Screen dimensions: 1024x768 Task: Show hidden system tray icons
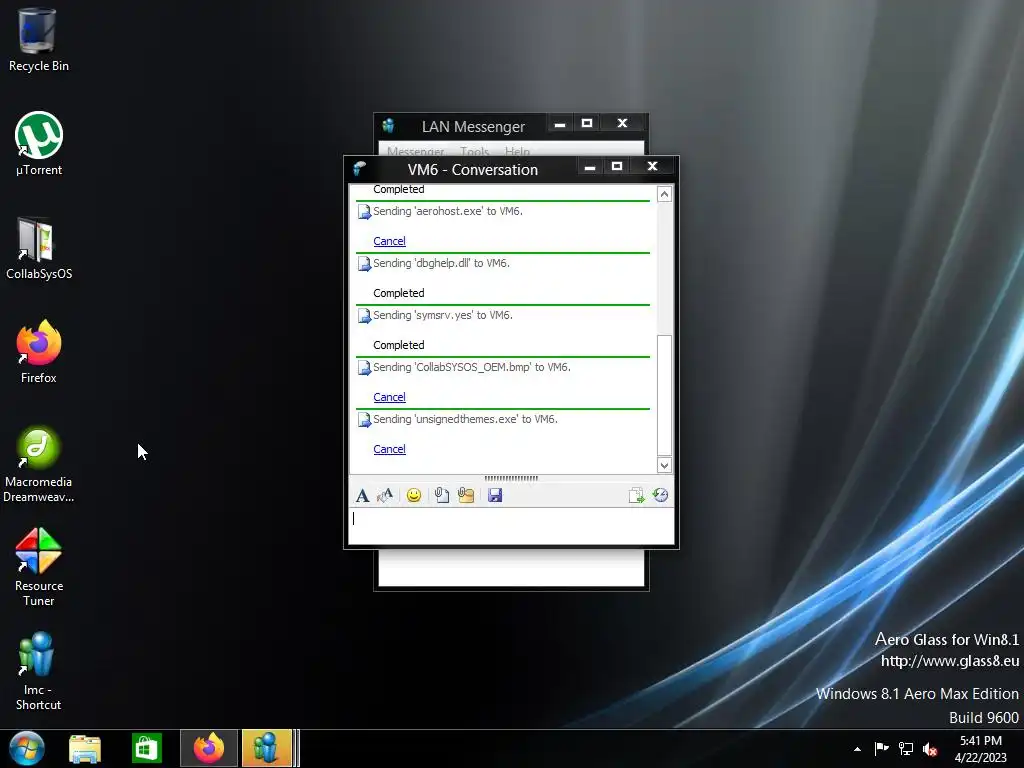tap(857, 749)
